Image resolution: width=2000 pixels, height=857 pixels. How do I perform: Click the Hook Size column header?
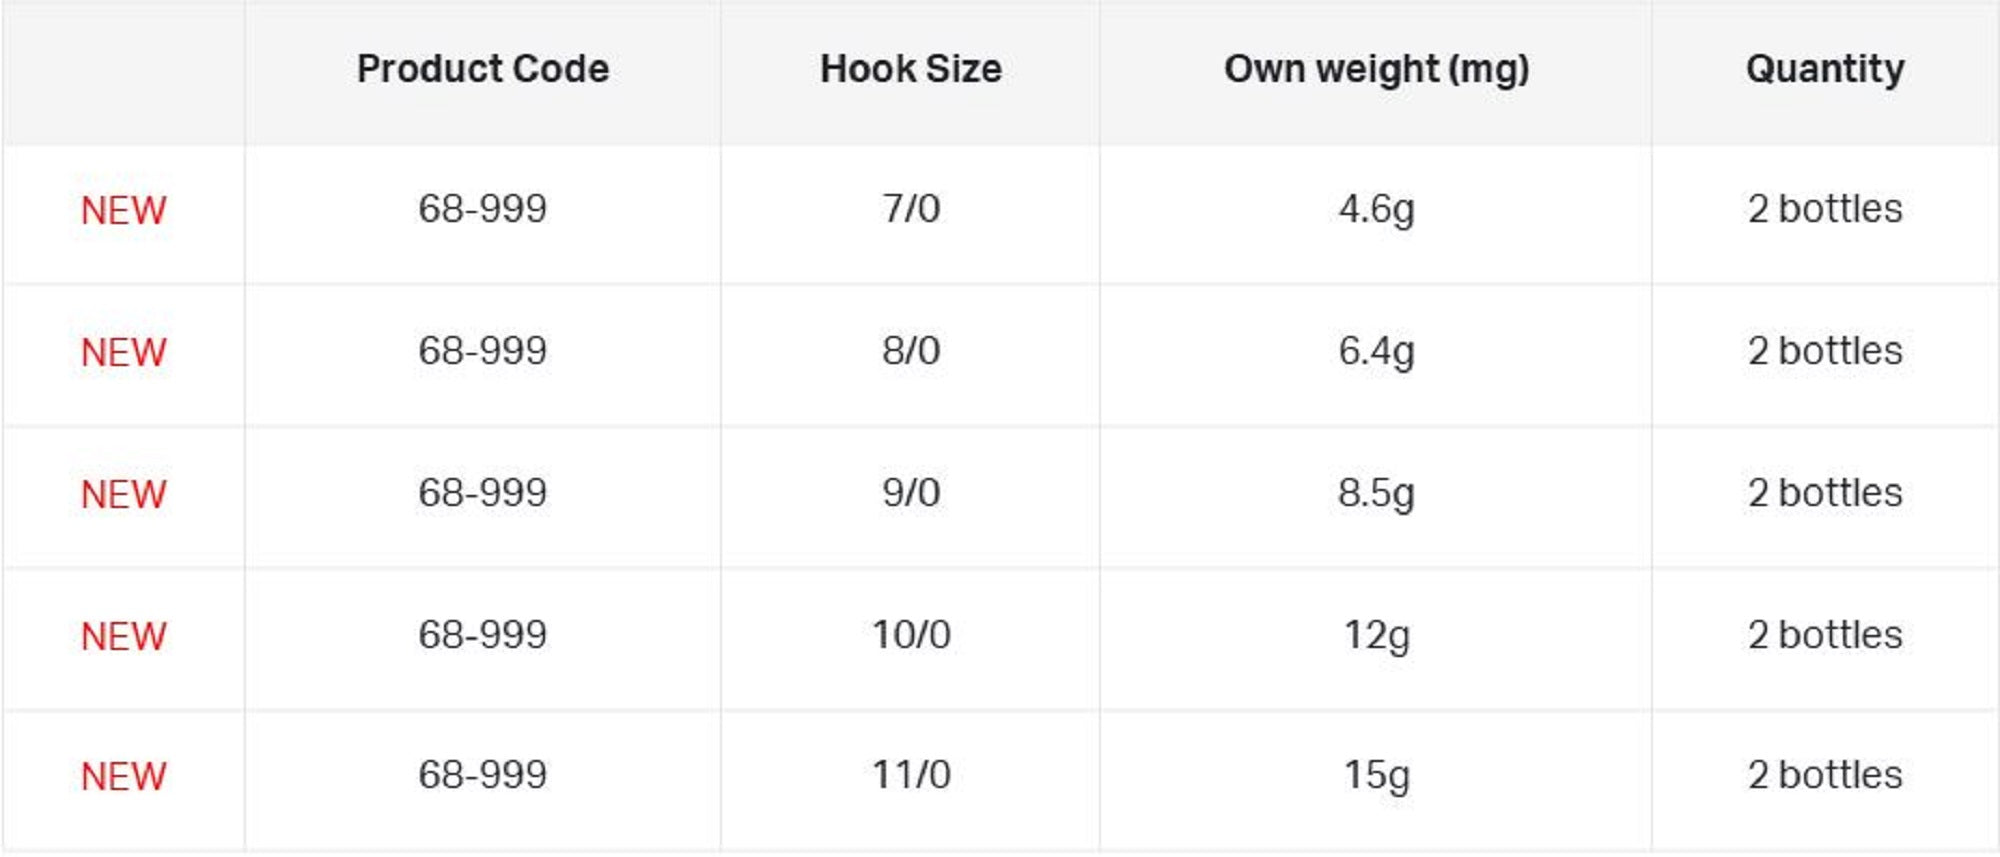coord(910,69)
